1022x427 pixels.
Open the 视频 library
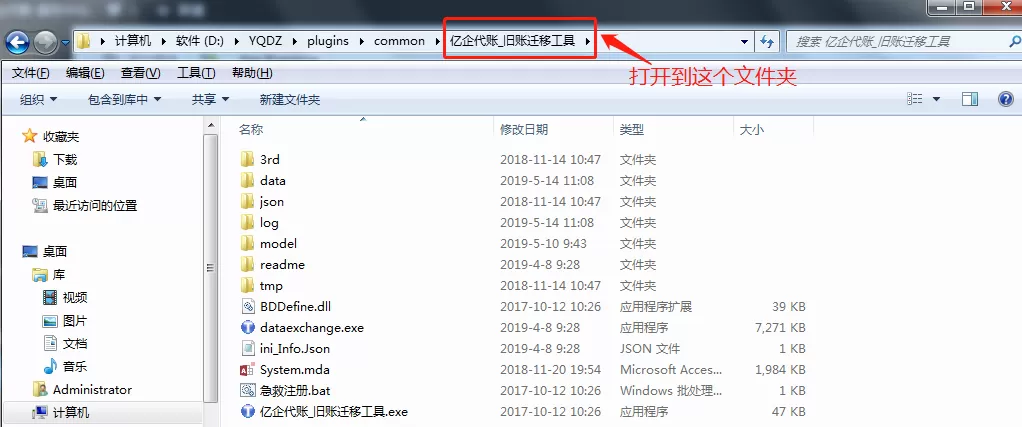point(75,298)
